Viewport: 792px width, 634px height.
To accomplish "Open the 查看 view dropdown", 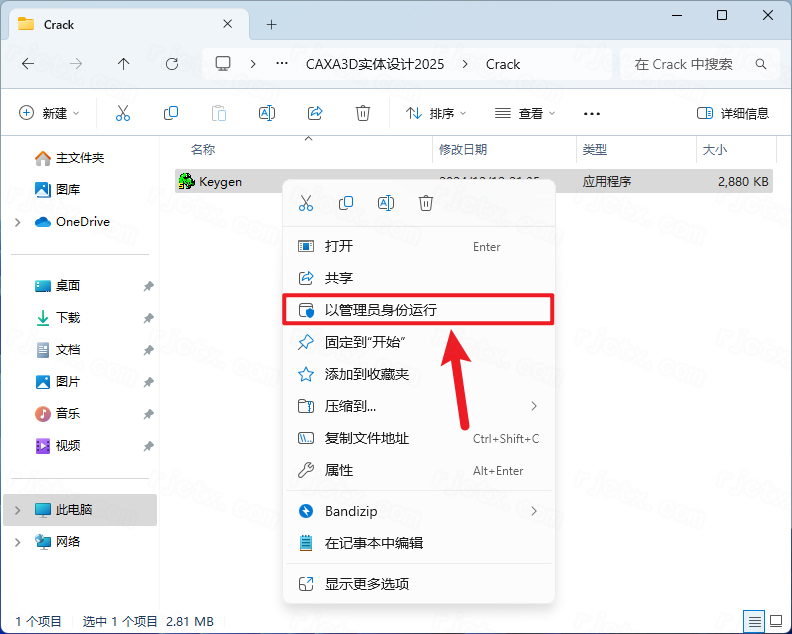I will point(525,113).
